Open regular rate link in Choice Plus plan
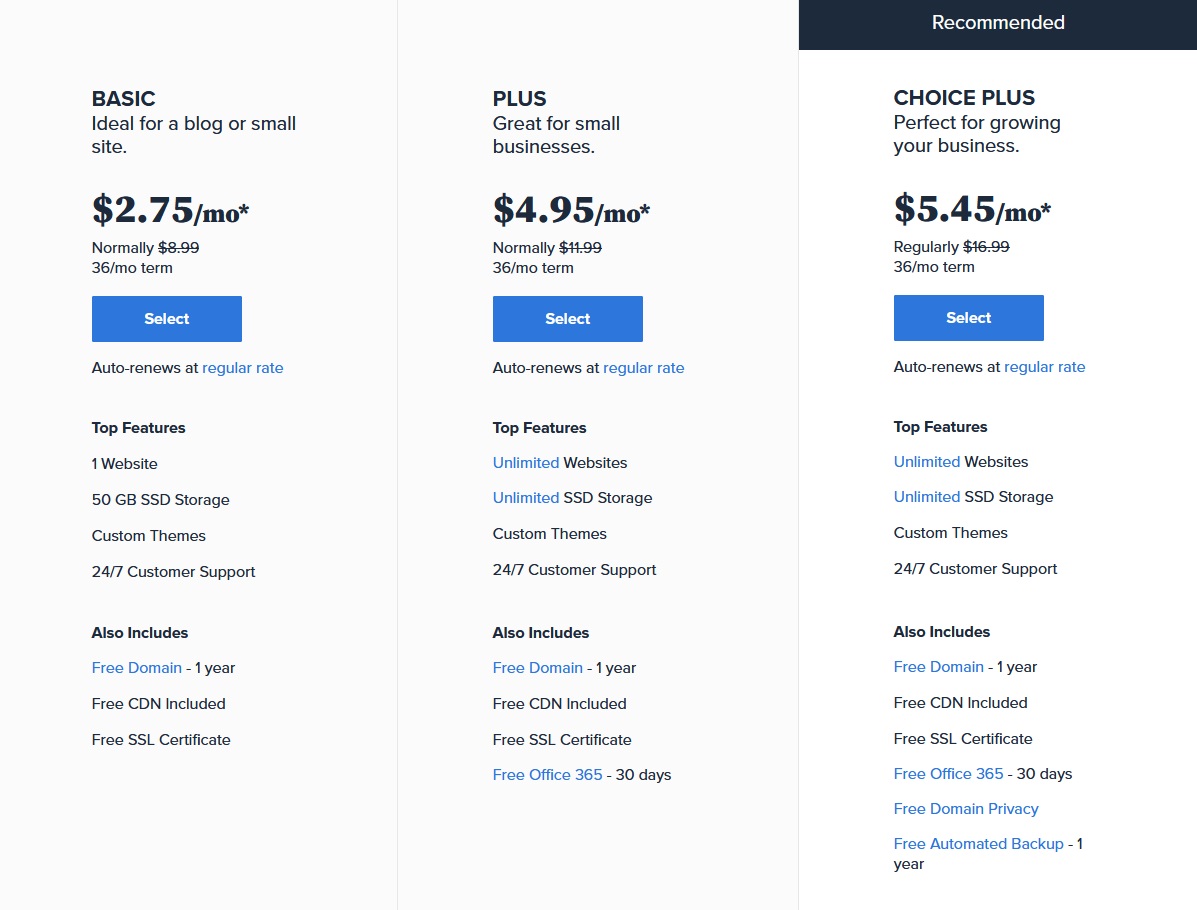Viewport: 1197px width, 910px height. [1044, 367]
